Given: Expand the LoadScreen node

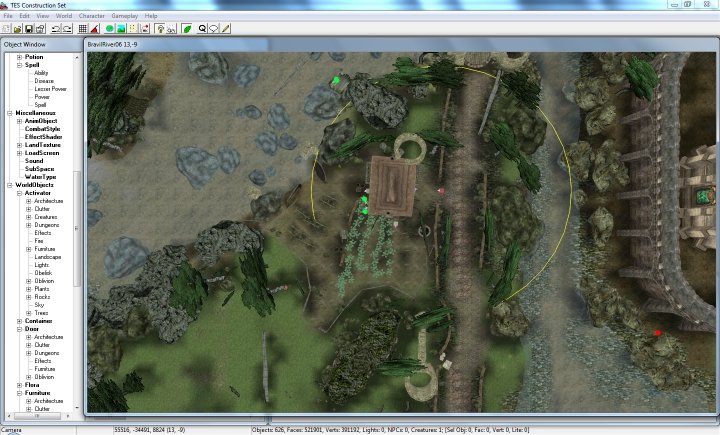Looking at the screenshot, I should point(19,153).
